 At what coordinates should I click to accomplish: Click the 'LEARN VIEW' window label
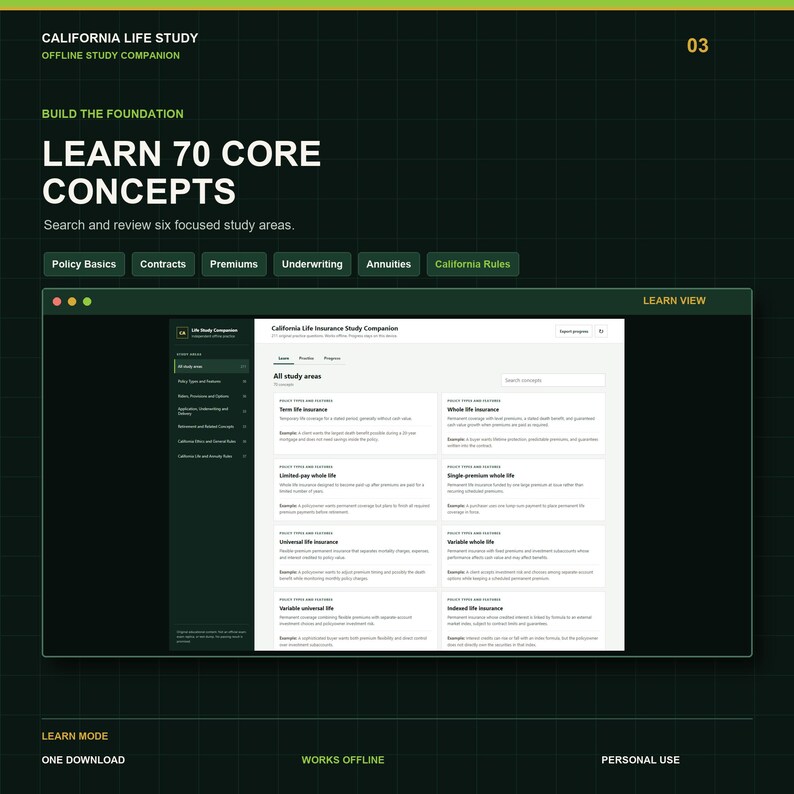[x=674, y=301]
